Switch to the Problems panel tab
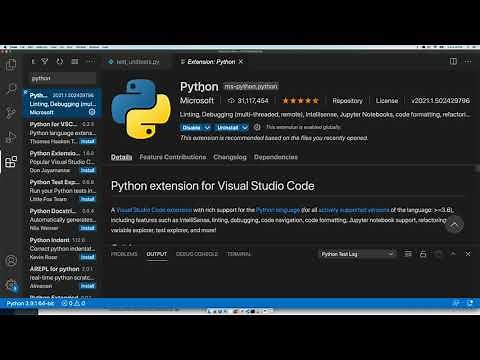The image size is (480, 360). click(x=124, y=254)
